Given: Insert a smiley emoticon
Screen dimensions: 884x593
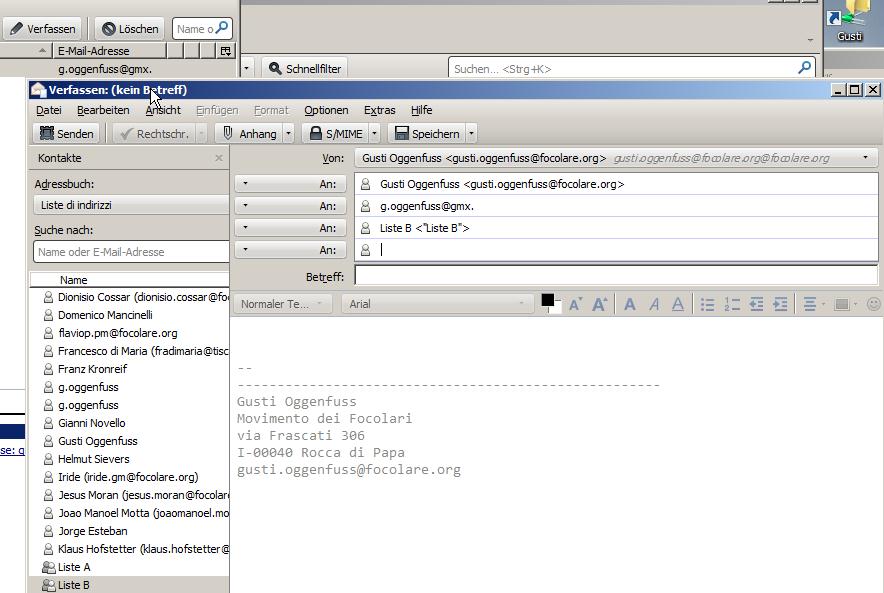Looking at the screenshot, I should click(873, 304).
